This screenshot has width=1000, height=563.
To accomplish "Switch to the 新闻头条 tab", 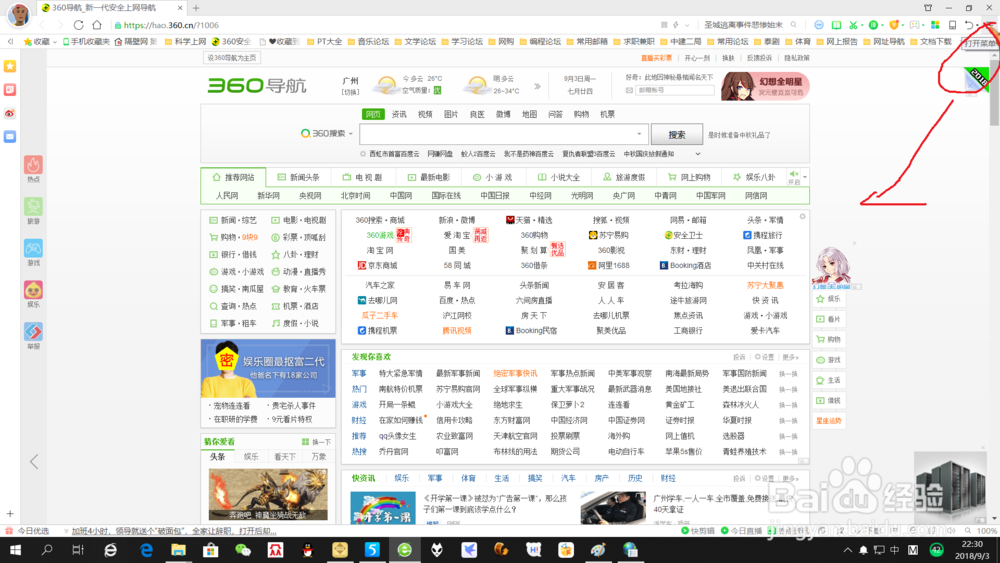I will (x=298, y=177).
